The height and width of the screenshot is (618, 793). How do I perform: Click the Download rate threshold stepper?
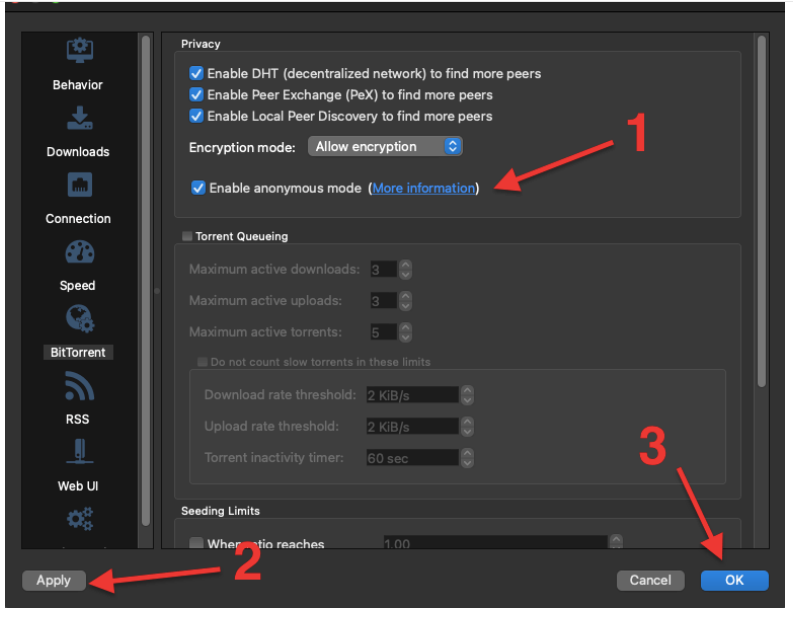467,395
